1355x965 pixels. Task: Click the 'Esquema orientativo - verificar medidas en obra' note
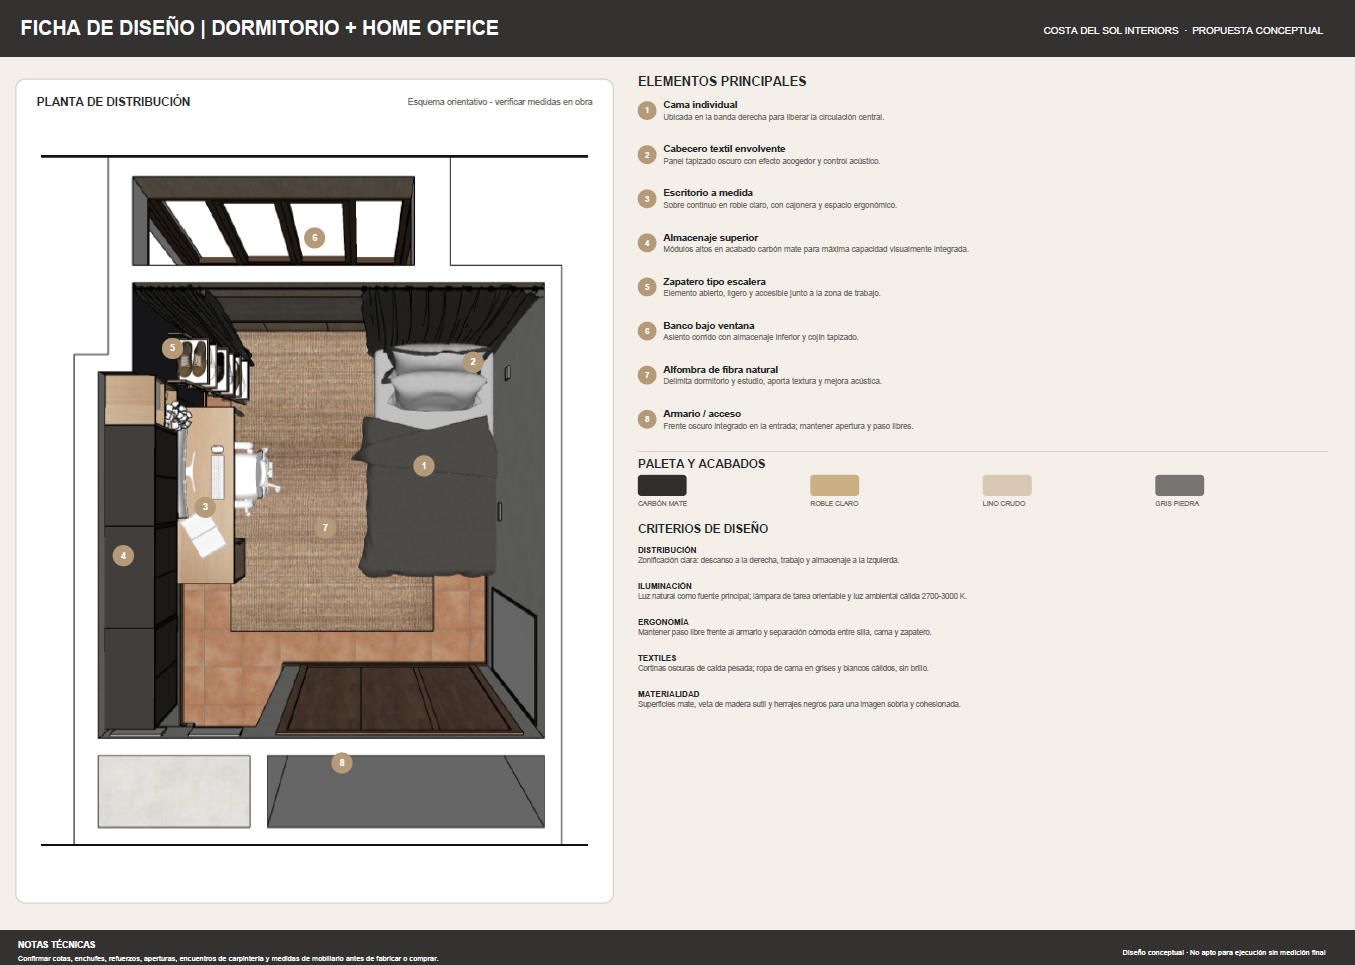click(500, 102)
